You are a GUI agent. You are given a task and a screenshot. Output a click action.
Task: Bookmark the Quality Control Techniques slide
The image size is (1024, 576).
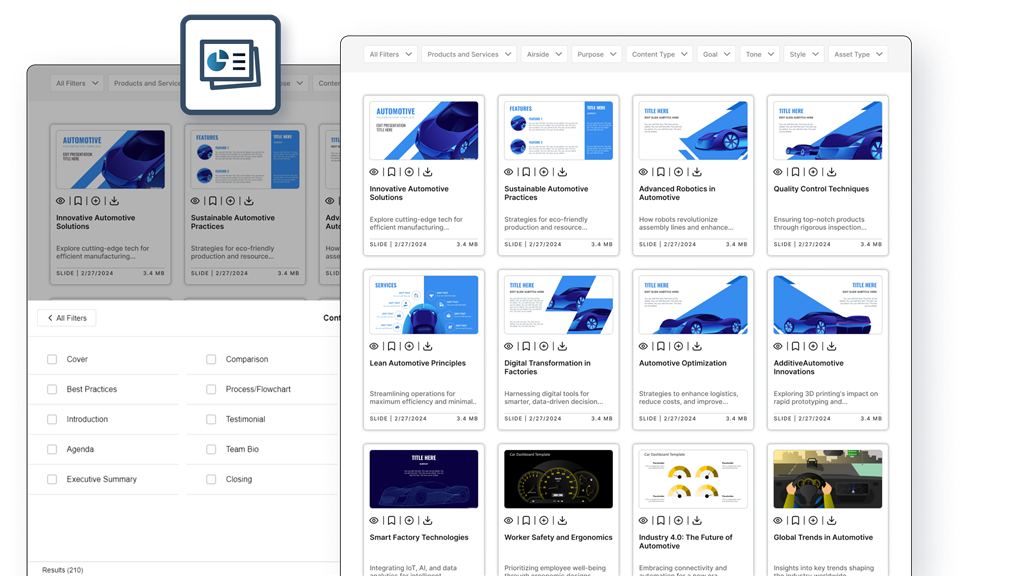tap(795, 172)
